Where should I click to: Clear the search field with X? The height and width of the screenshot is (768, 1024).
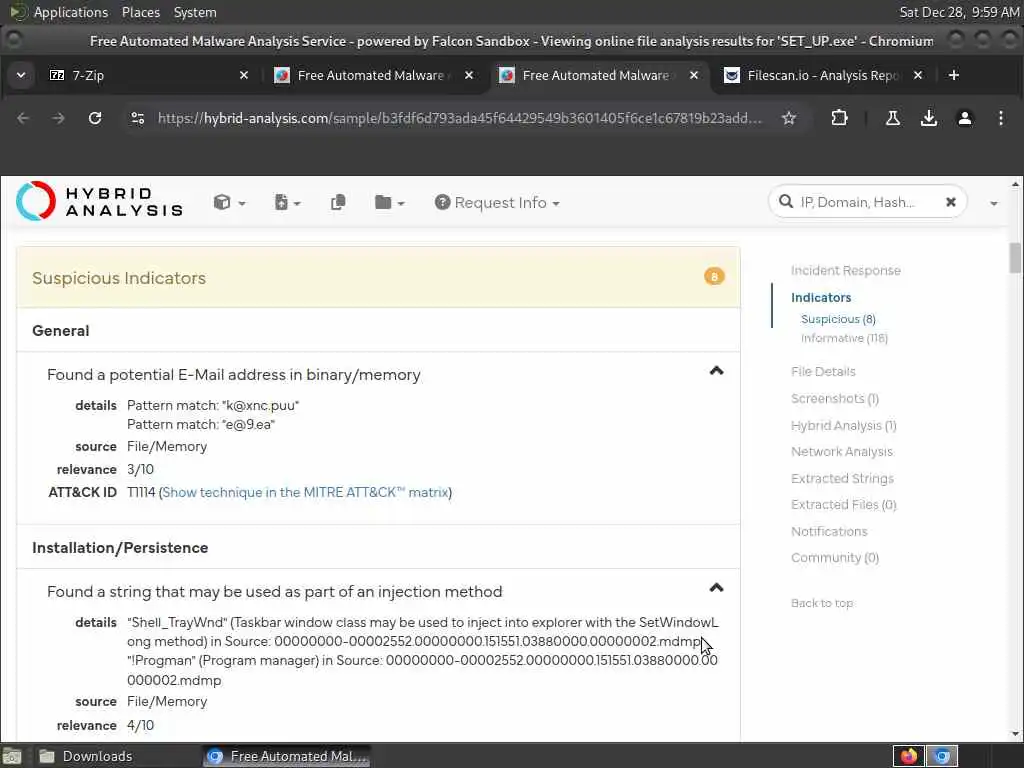pyautogui.click(x=951, y=202)
